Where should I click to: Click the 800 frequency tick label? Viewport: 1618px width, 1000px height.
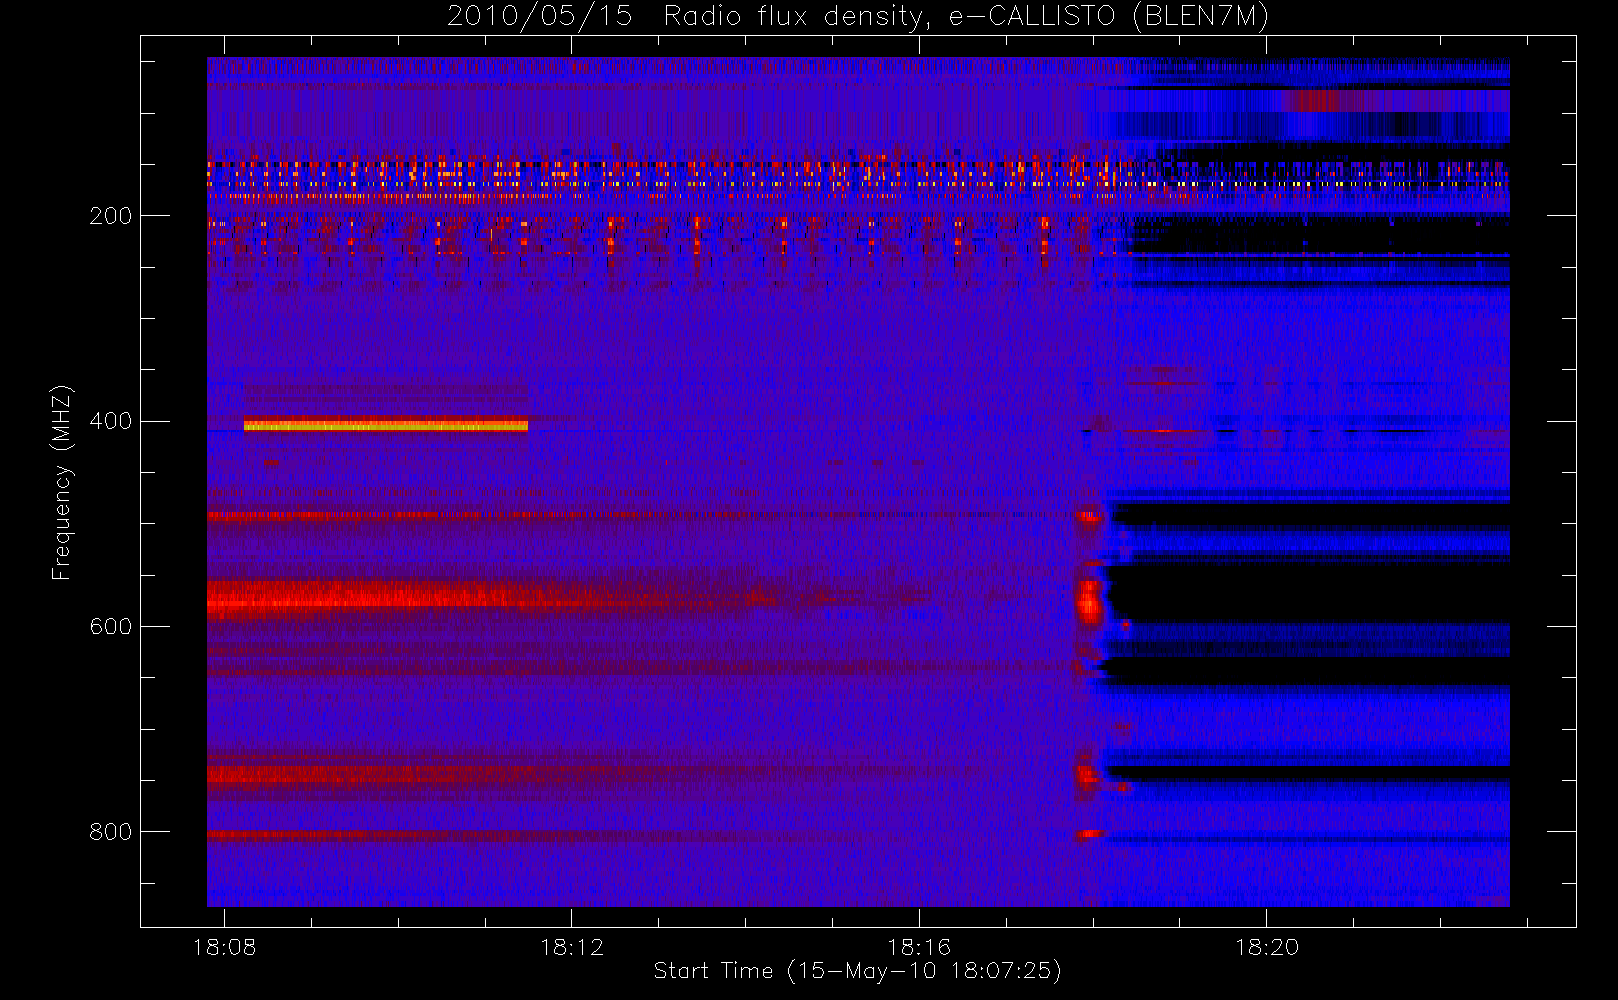point(111,832)
